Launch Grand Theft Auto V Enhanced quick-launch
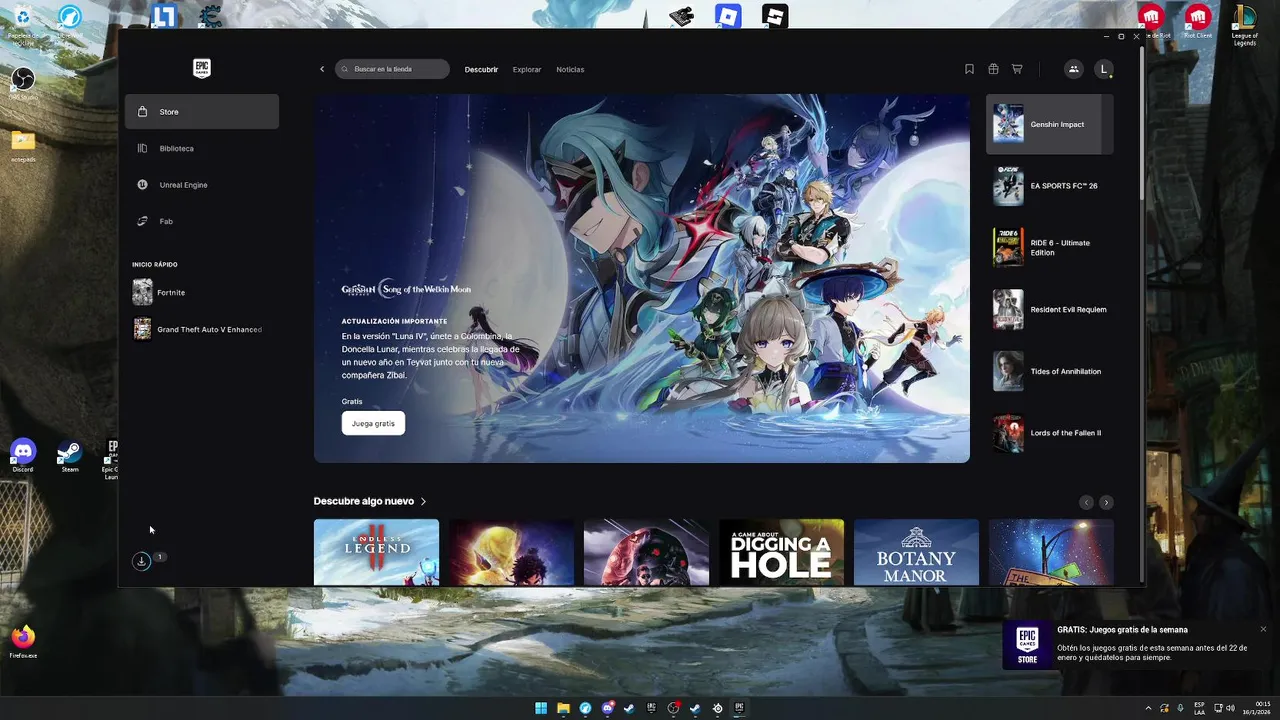The image size is (1280, 720). (x=202, y=329)
